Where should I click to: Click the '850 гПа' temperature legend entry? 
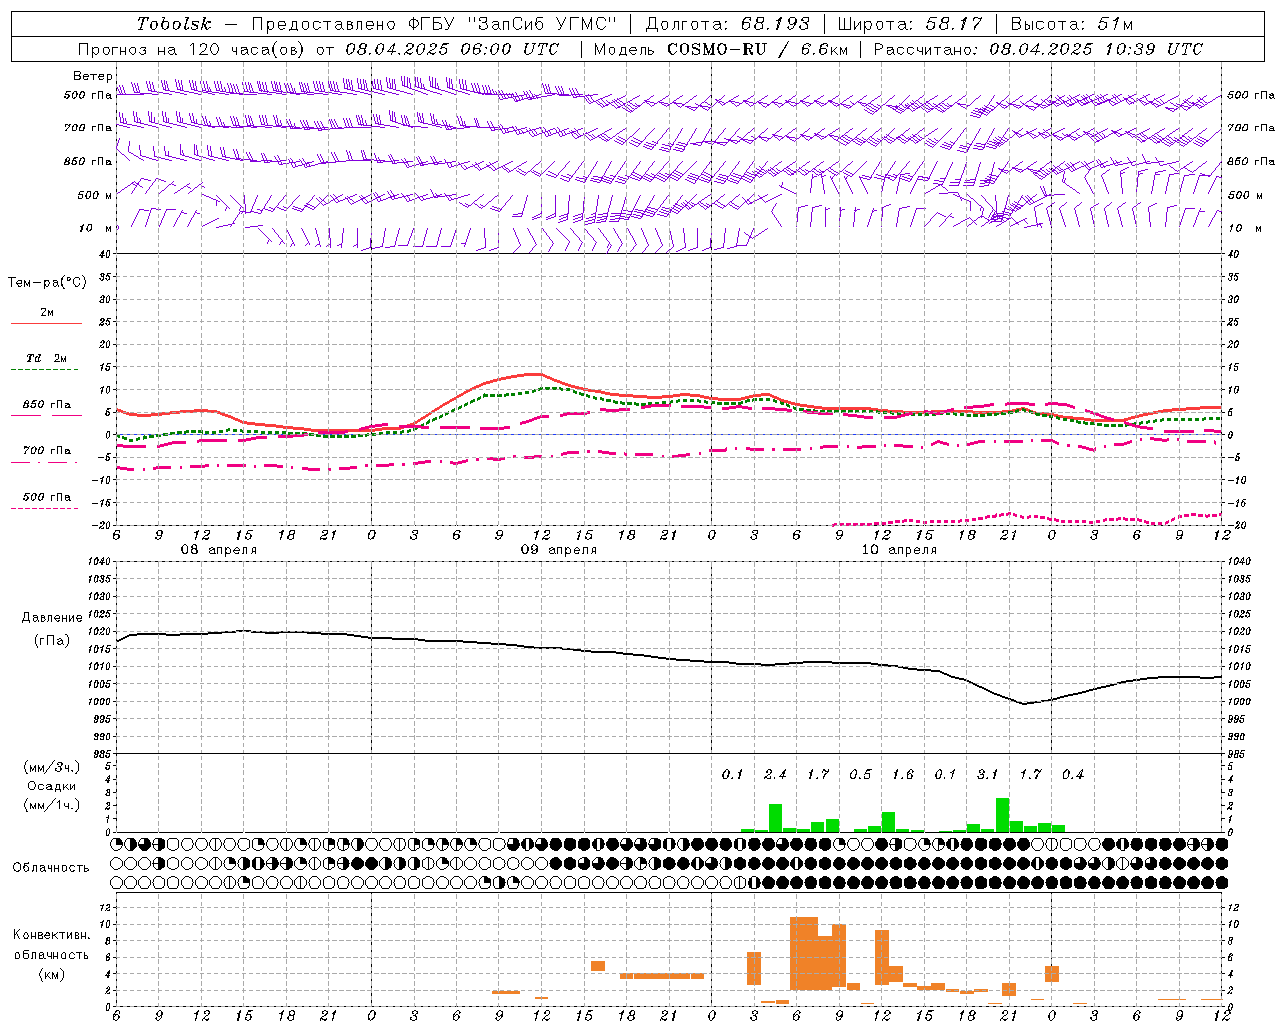click(x=47, y=405)
